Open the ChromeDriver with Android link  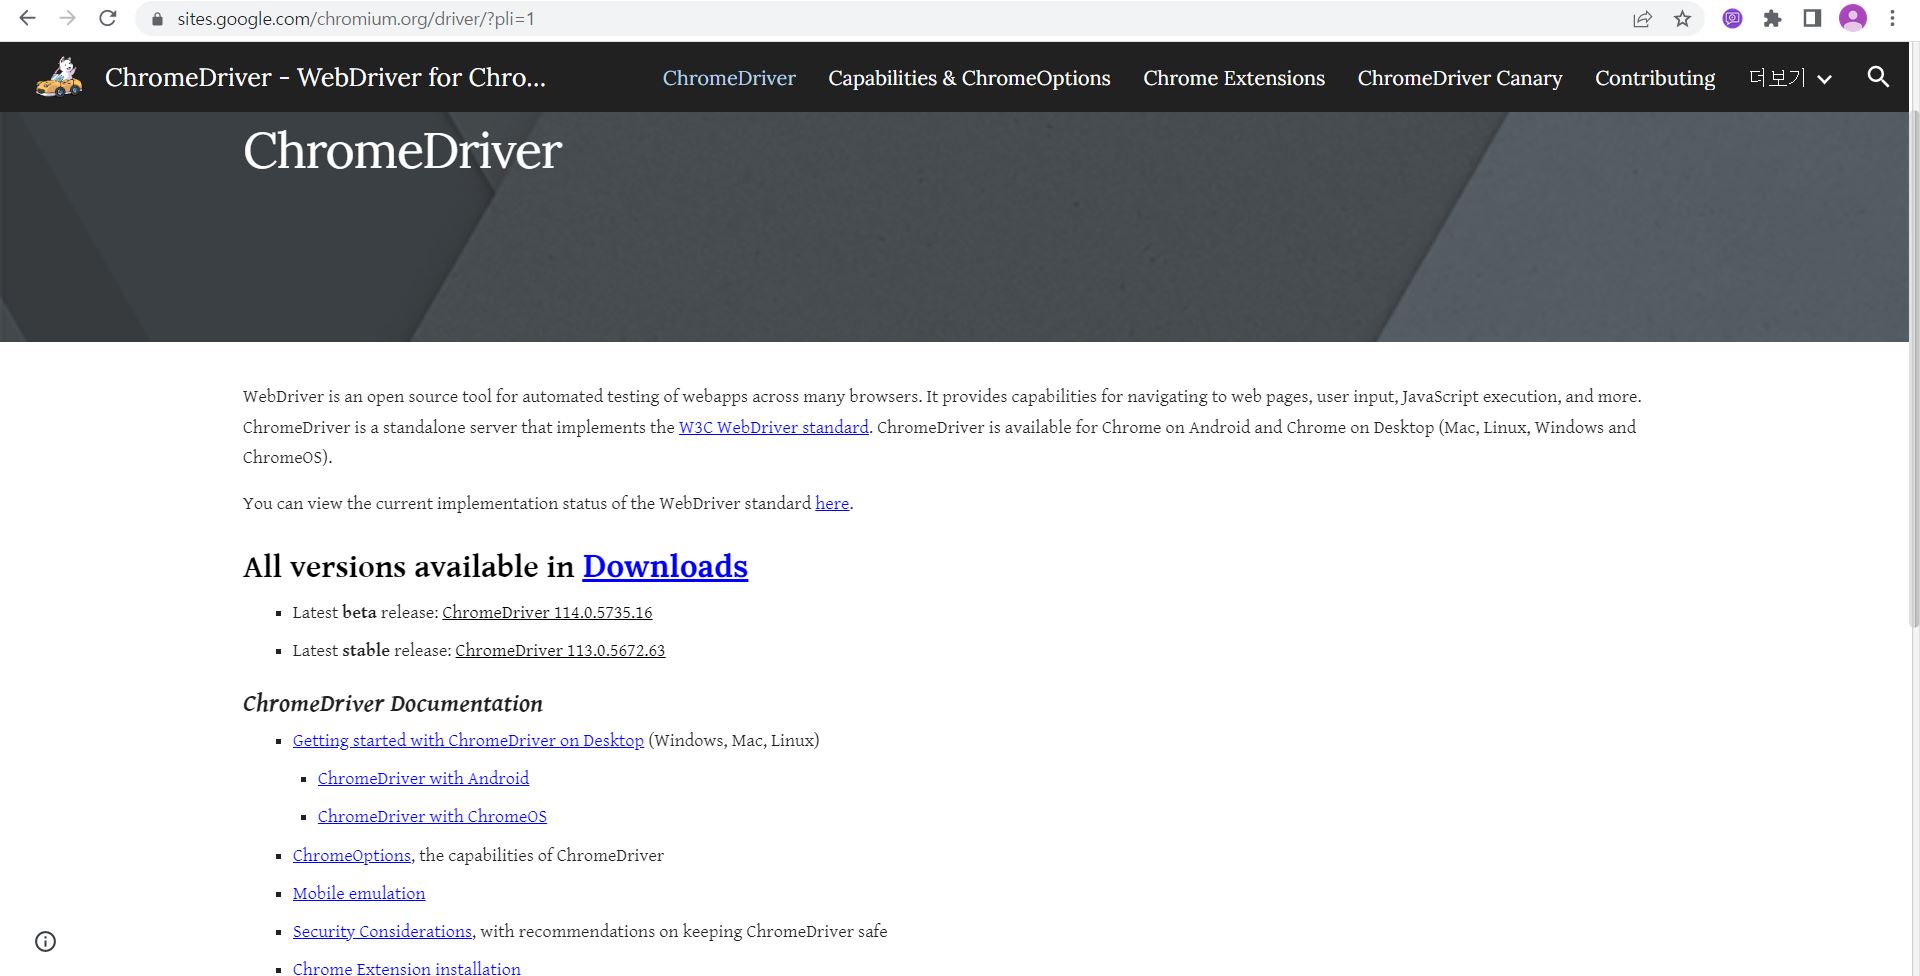click(x=423, y=779)
